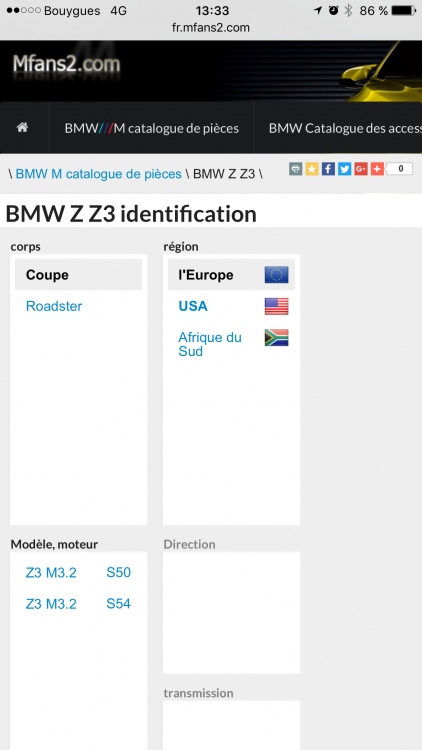This screenshot has width=422, height=750.
Task: Tap the location arrow status icon
Action: (x=318, y=10)
